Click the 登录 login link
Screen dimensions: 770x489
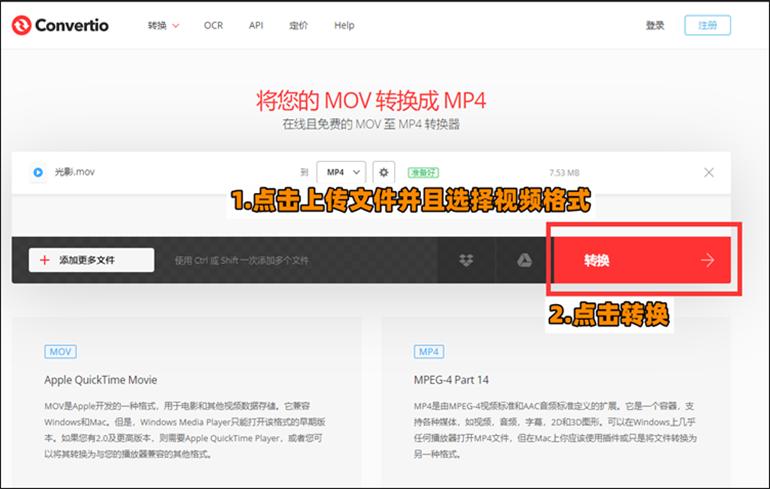[655, 26]
